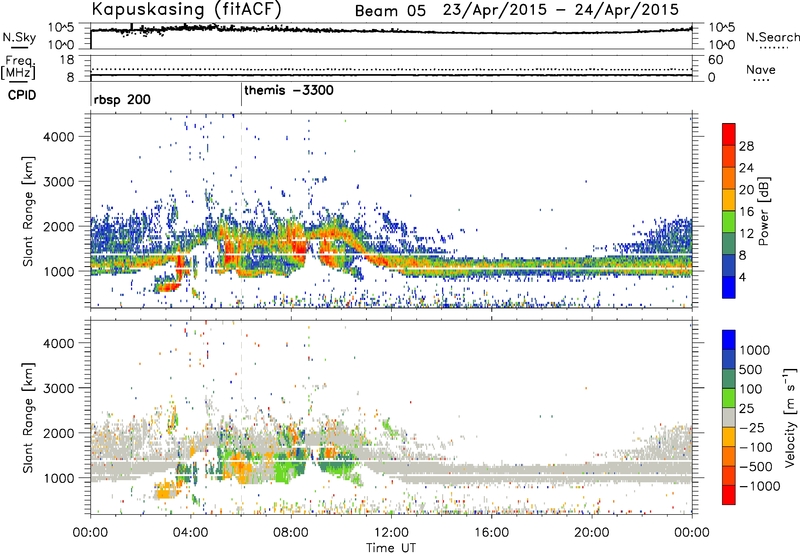
Task: Click the '28' value on the power colorbar
Action: [746, 146]
